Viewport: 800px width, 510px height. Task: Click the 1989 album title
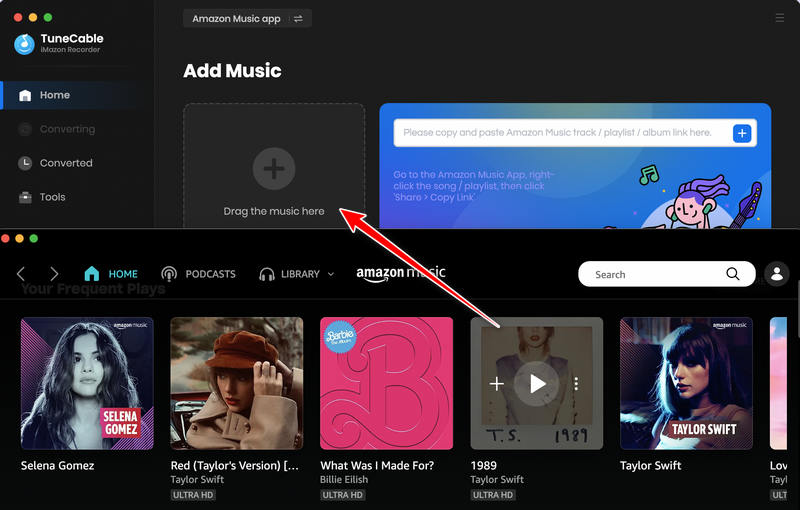pos(484,466)
